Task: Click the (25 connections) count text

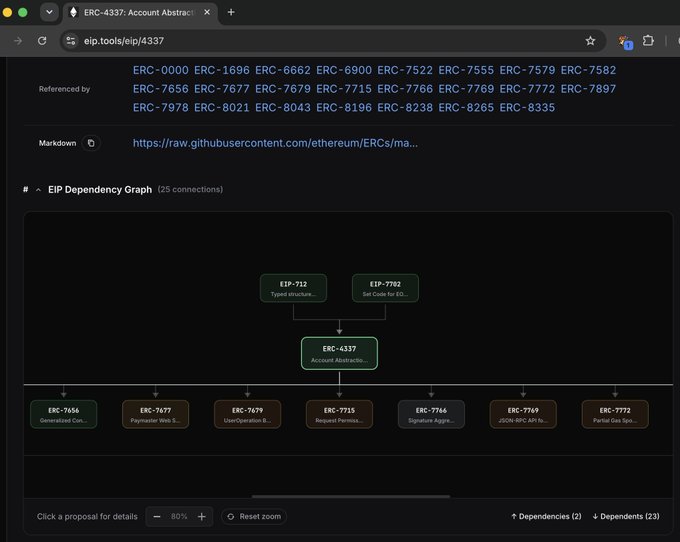Action: 190,189
